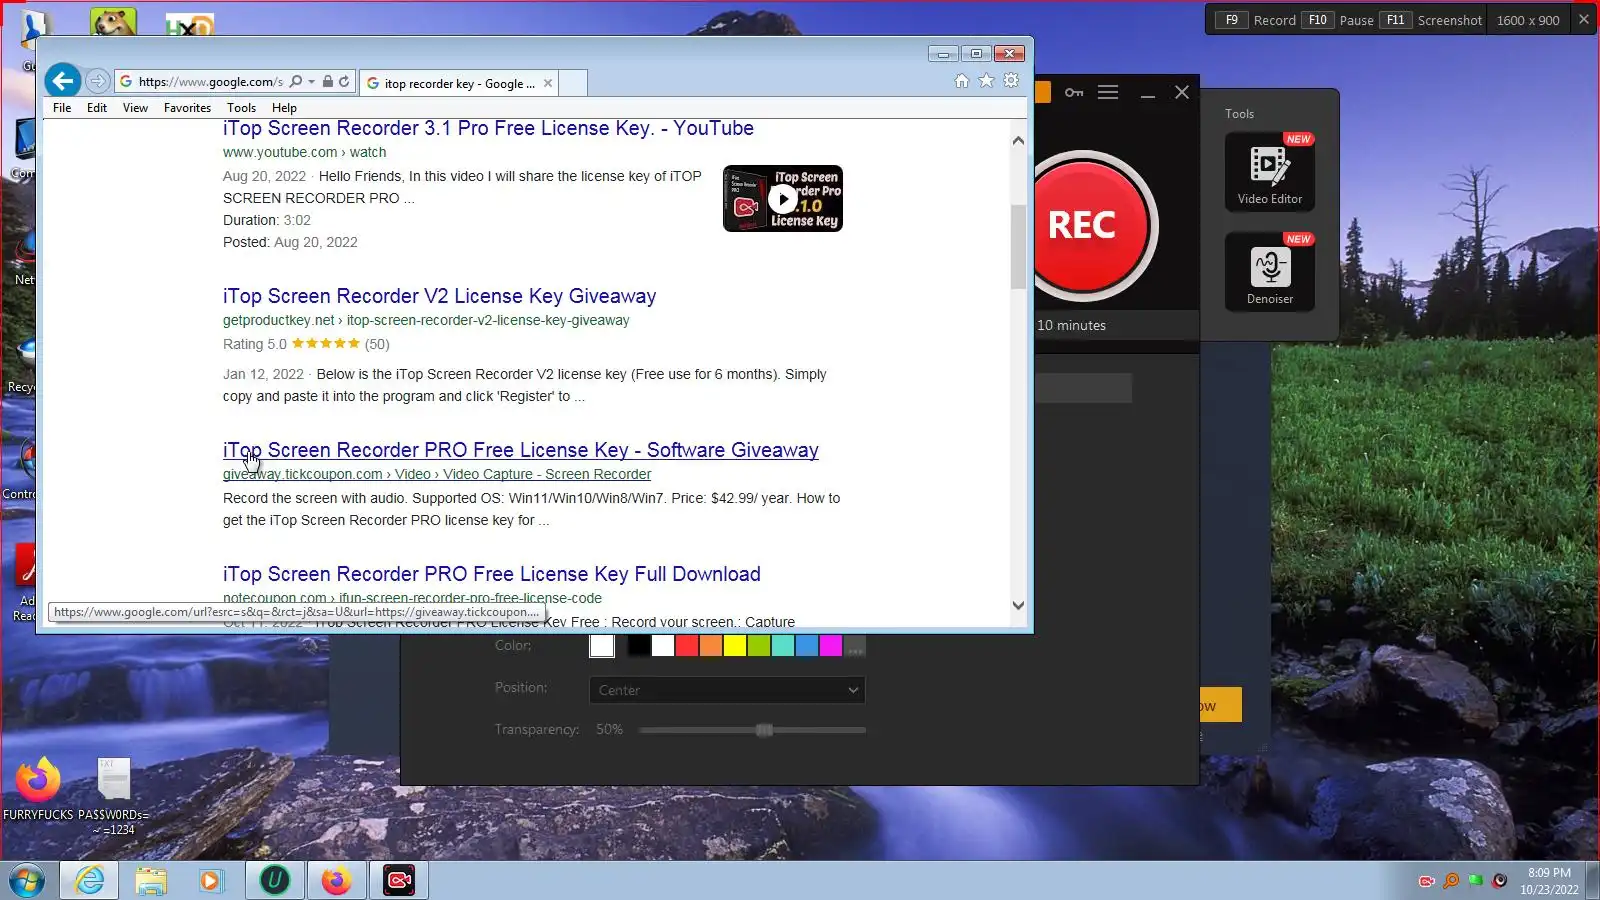Play the iTop Screen Recorder Pro video thumbnail

point(783,198)
